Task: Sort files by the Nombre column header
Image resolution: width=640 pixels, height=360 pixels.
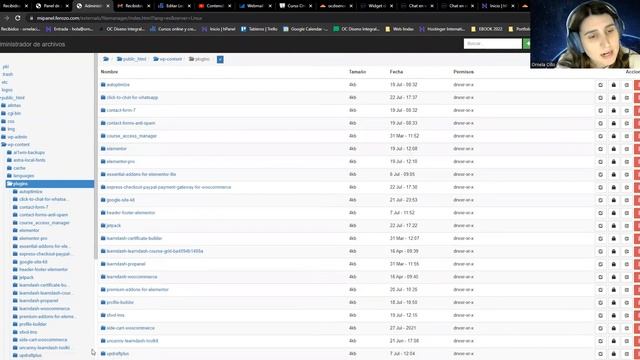Action: click(109, 72)
